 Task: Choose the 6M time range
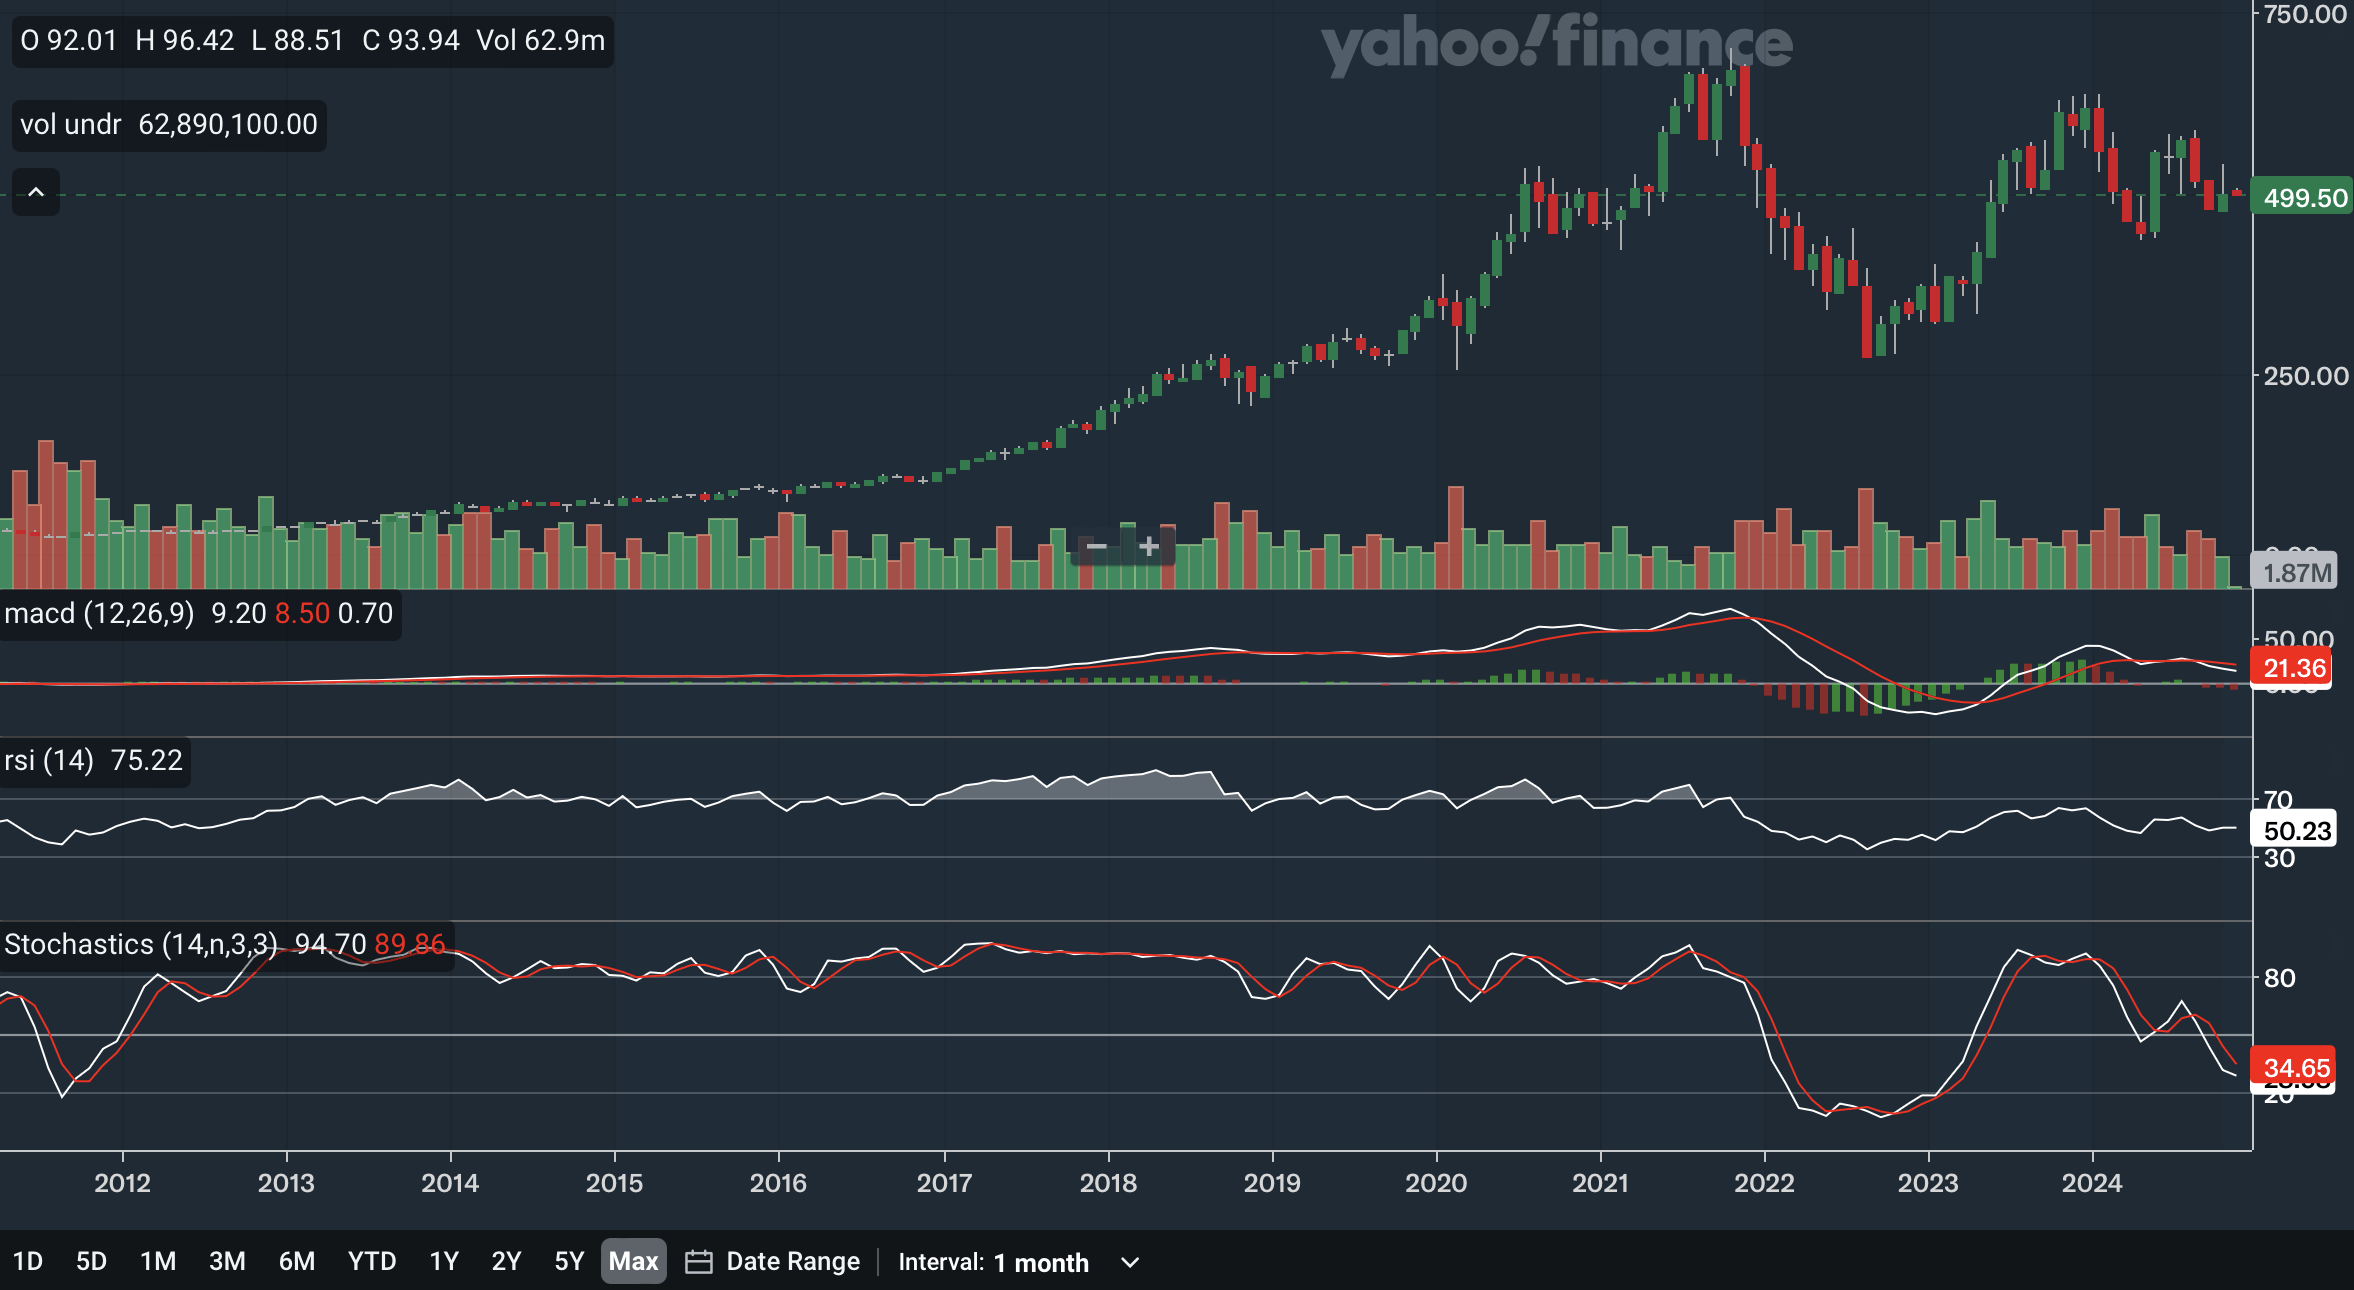coord(296,1261)
